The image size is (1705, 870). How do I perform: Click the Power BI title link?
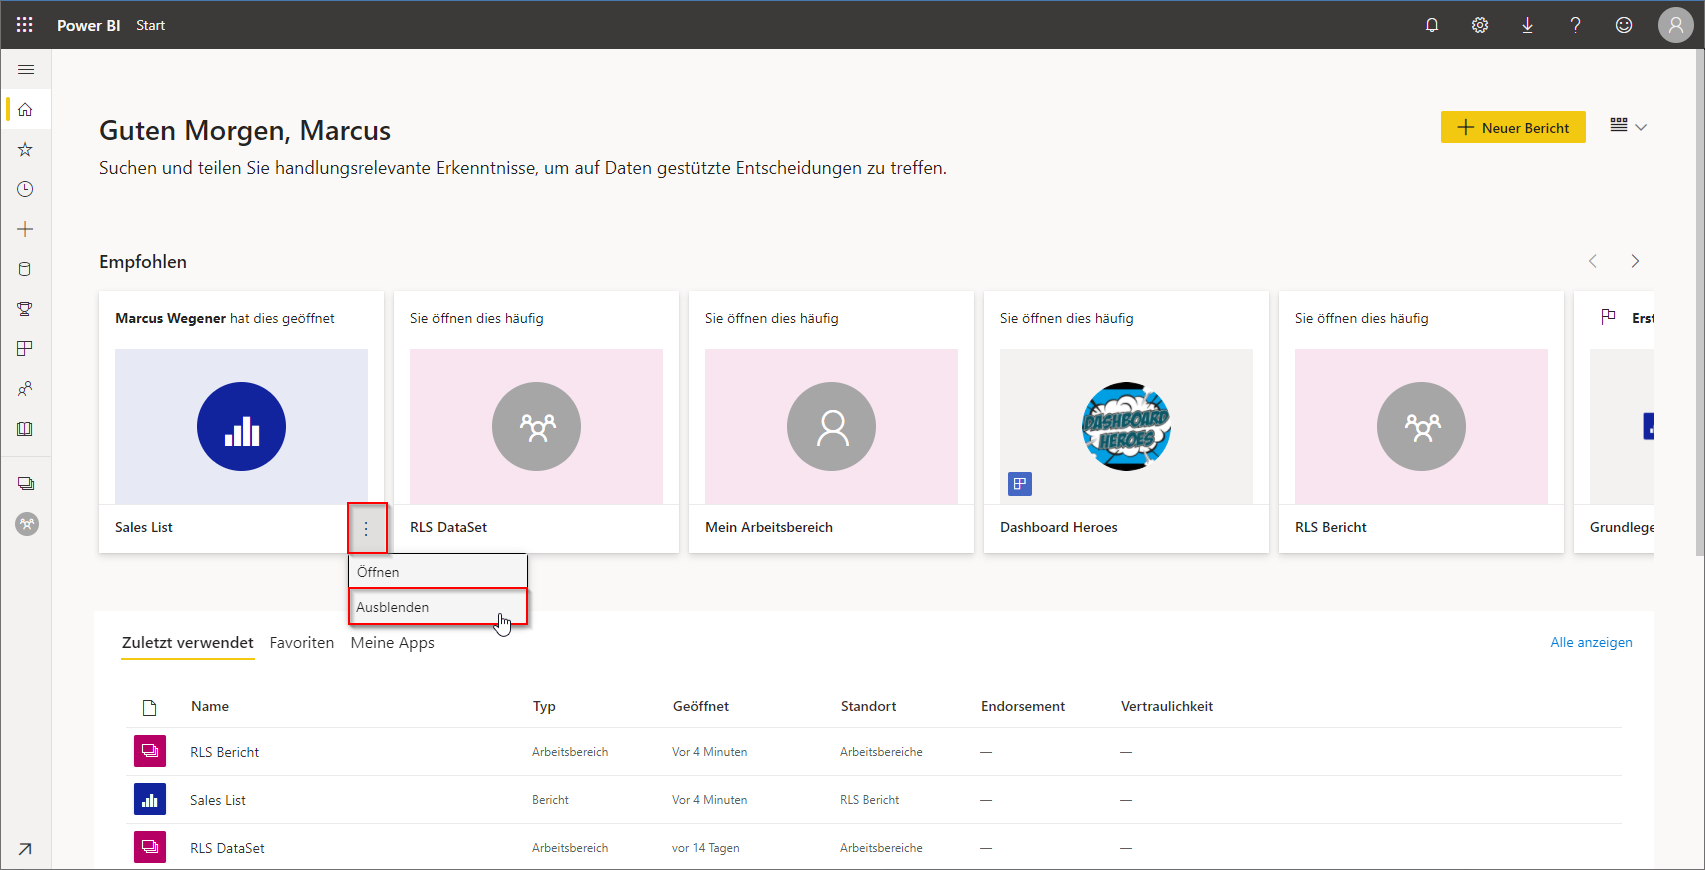[x=89, y=25]
